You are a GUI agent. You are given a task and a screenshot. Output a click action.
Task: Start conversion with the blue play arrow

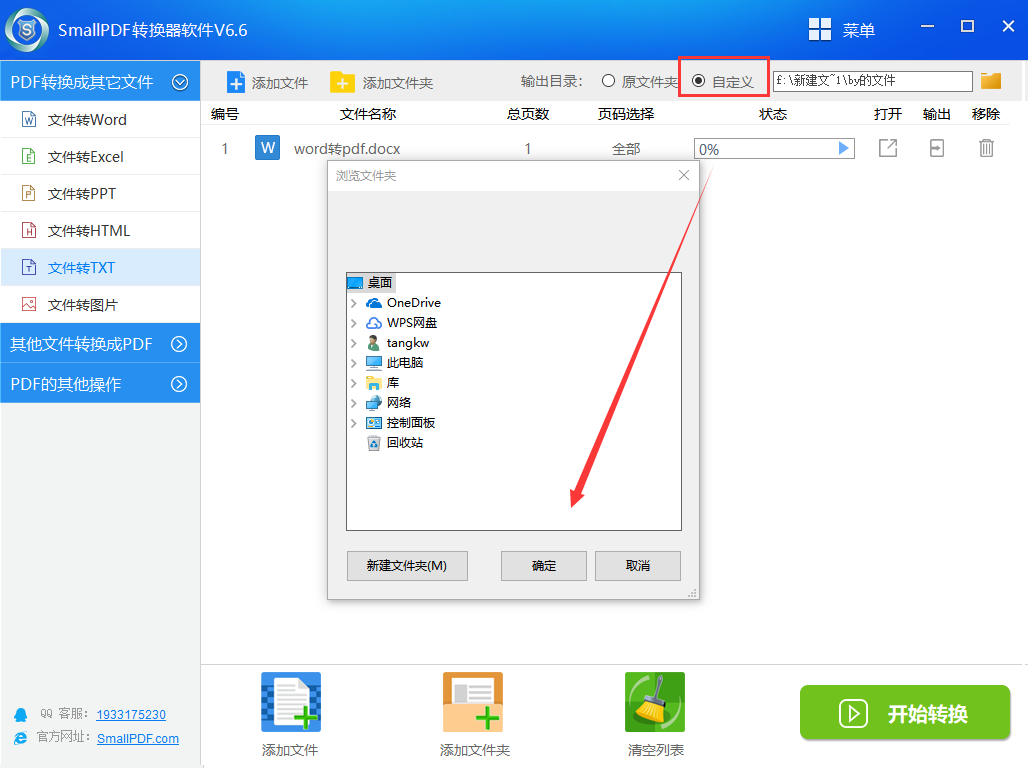pyautogui.click(x=844, y=148)
